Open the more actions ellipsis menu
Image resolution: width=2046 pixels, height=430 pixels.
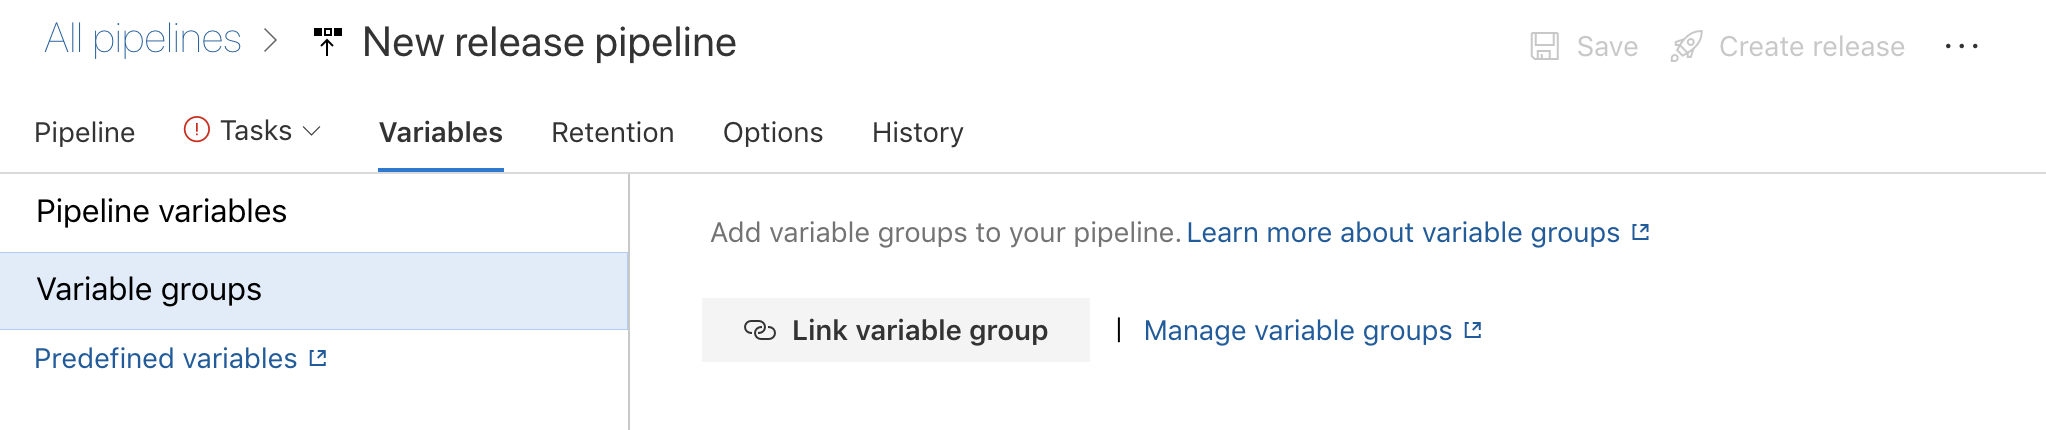coord(1962,46)
